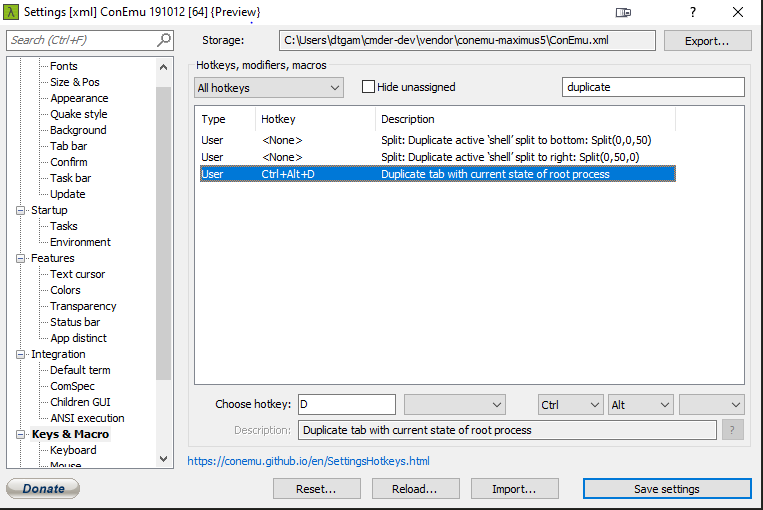This screenshot has height=510, width=763.
Task: Click the search magnifier icon
Action: pyautogui.click(x=164, y=40)
